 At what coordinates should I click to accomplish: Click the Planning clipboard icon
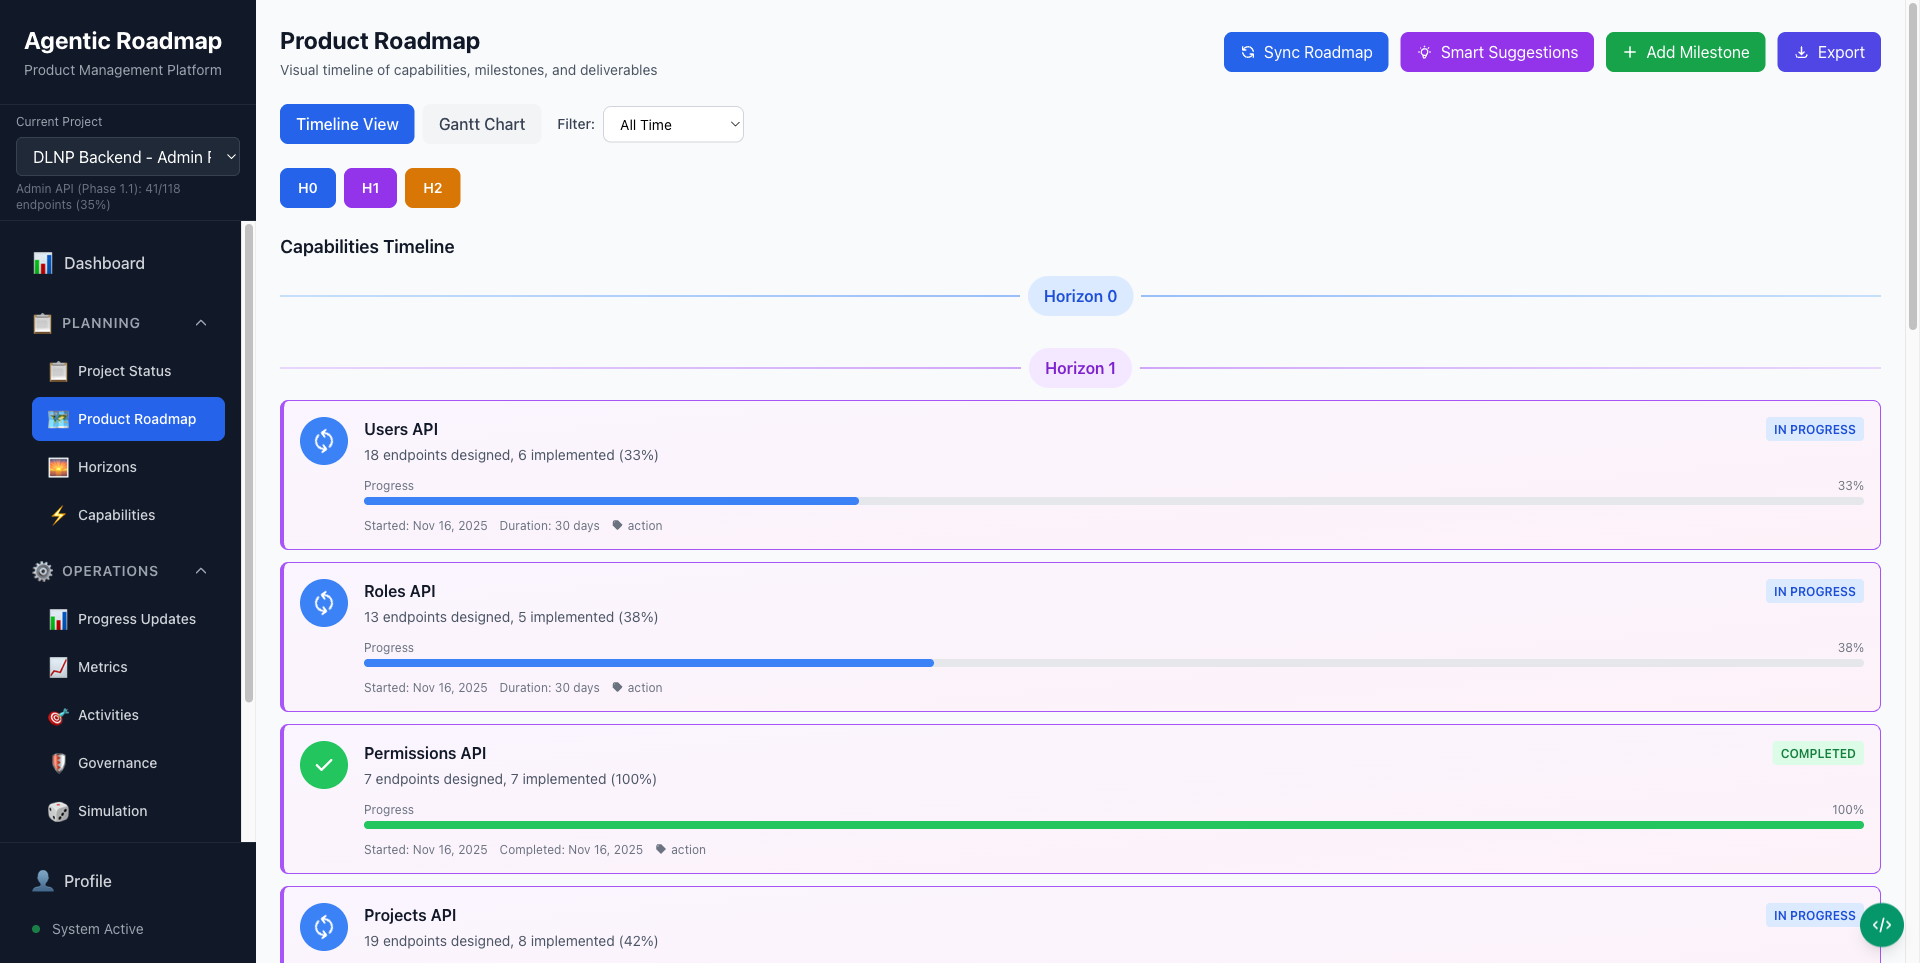point(42,323)
